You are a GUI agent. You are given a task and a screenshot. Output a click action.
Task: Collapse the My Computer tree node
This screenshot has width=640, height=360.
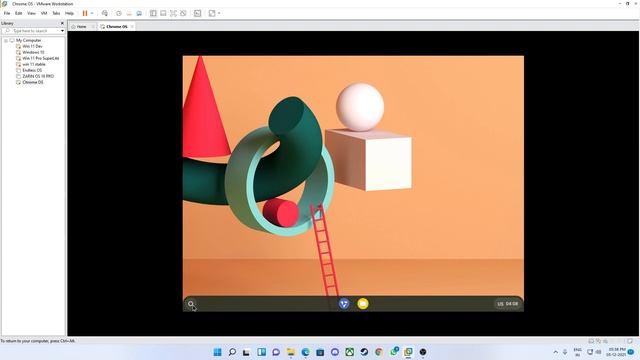point(6,40)
